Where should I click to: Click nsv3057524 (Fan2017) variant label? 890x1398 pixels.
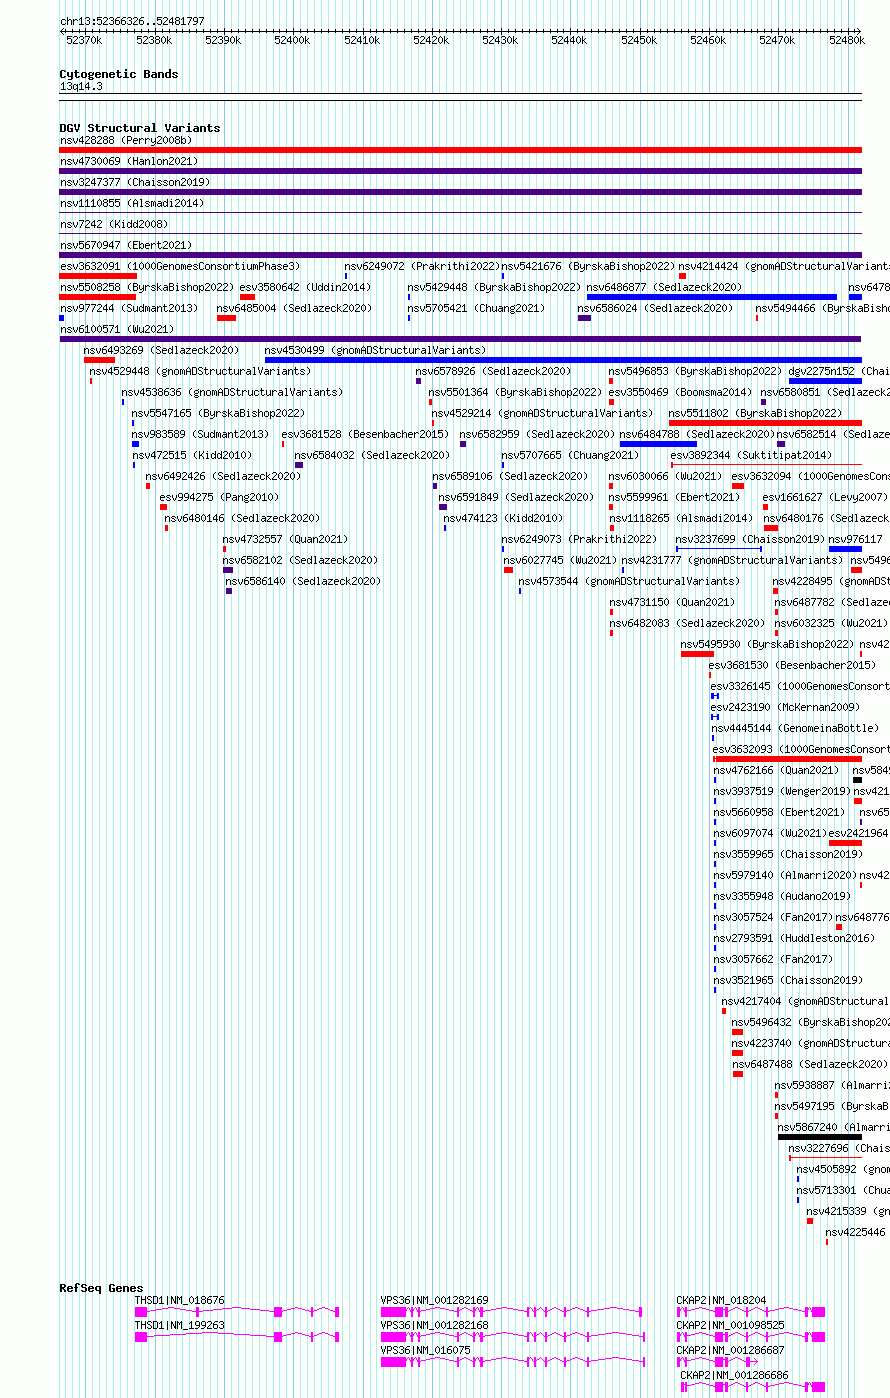point(774,917)
